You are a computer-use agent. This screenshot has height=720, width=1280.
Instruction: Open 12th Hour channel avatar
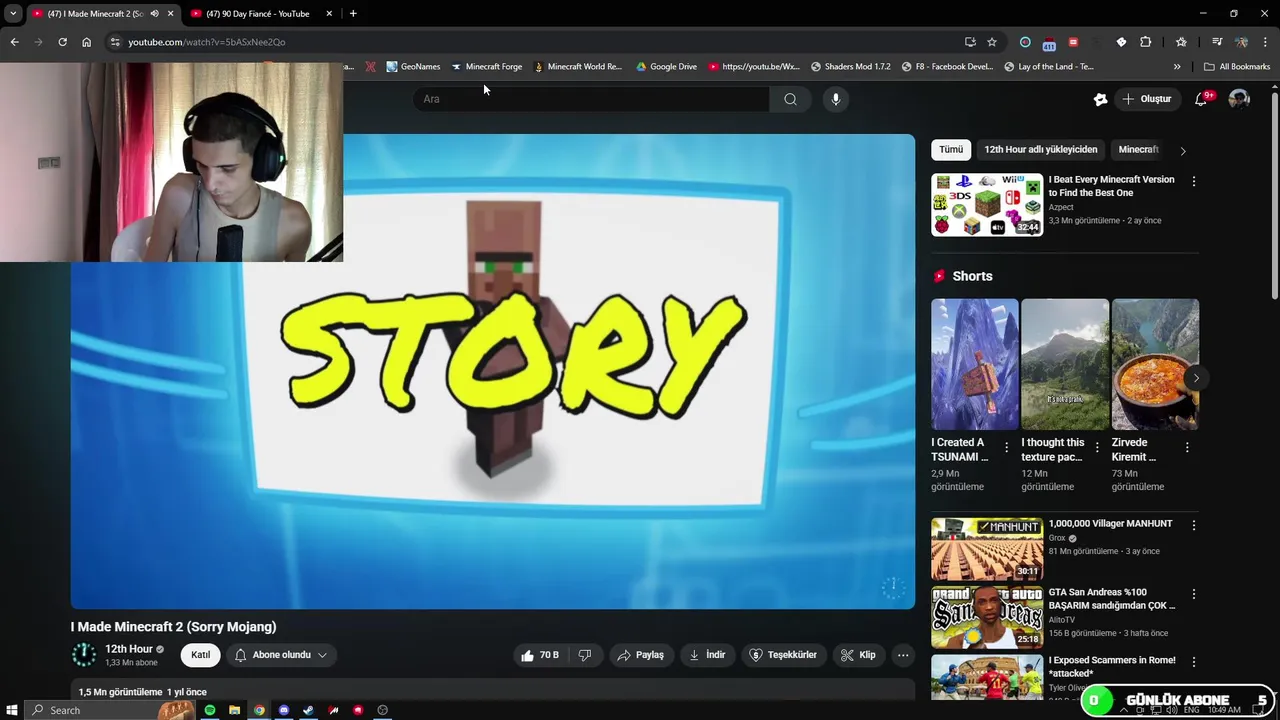pos(84,655)
